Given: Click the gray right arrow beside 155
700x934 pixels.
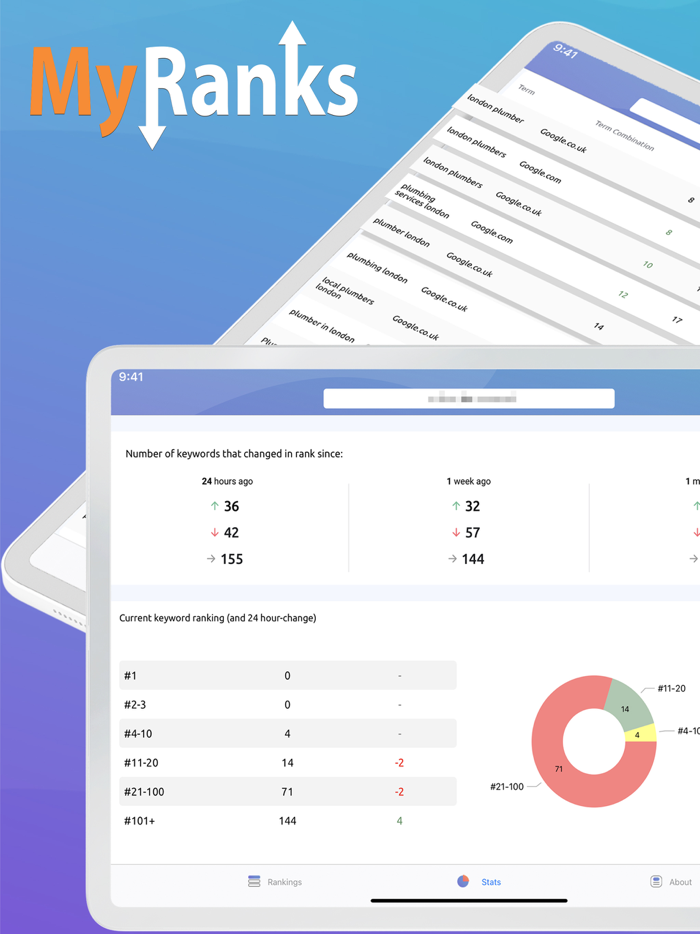Looking at the screenshot, I should point(211,559).
